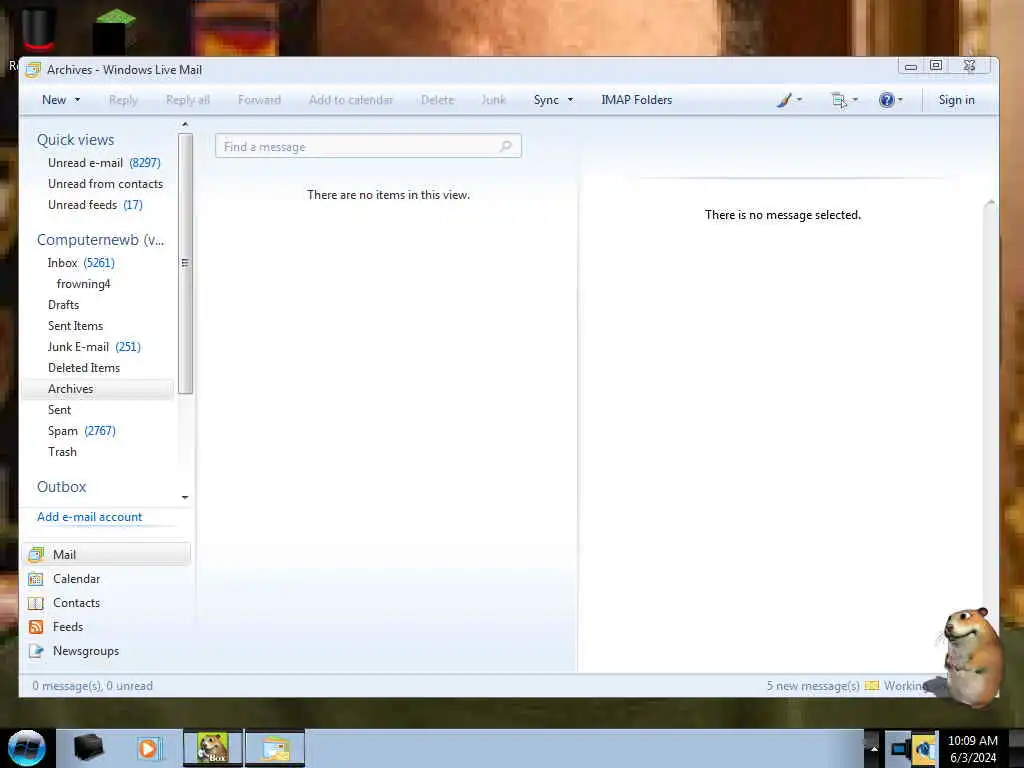
Task: Click the Mail envelope icon
Action: (x=37, y=554)
